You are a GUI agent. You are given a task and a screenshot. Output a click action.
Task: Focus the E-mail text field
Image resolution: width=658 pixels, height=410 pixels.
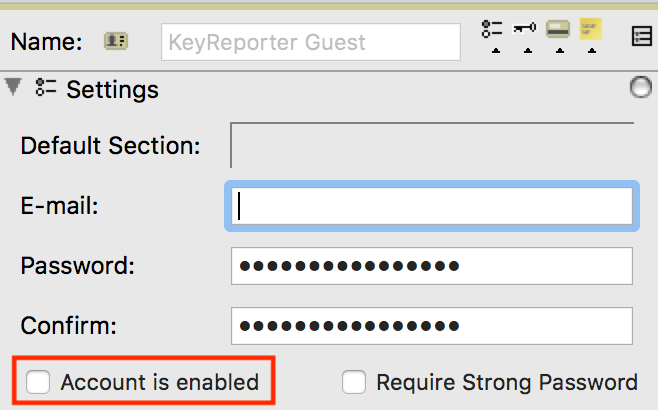tap(432, 206)
